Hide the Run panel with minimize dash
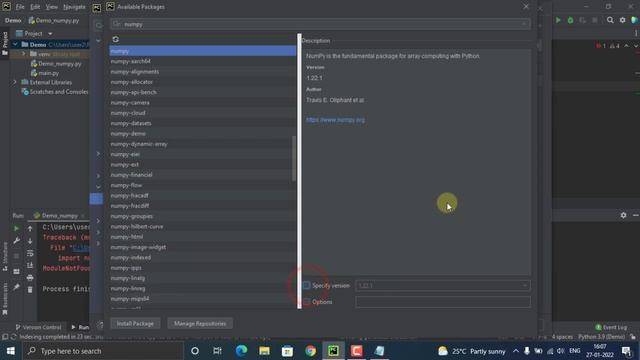The width and height of the screenshot is (640, 360). click(636, 215)
